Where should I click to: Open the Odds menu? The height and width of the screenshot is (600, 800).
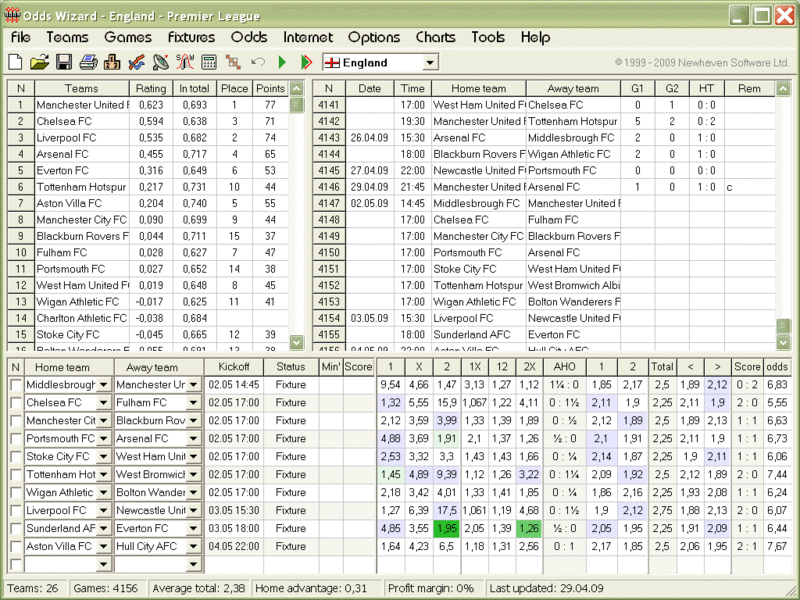click(x=249, y=37)
